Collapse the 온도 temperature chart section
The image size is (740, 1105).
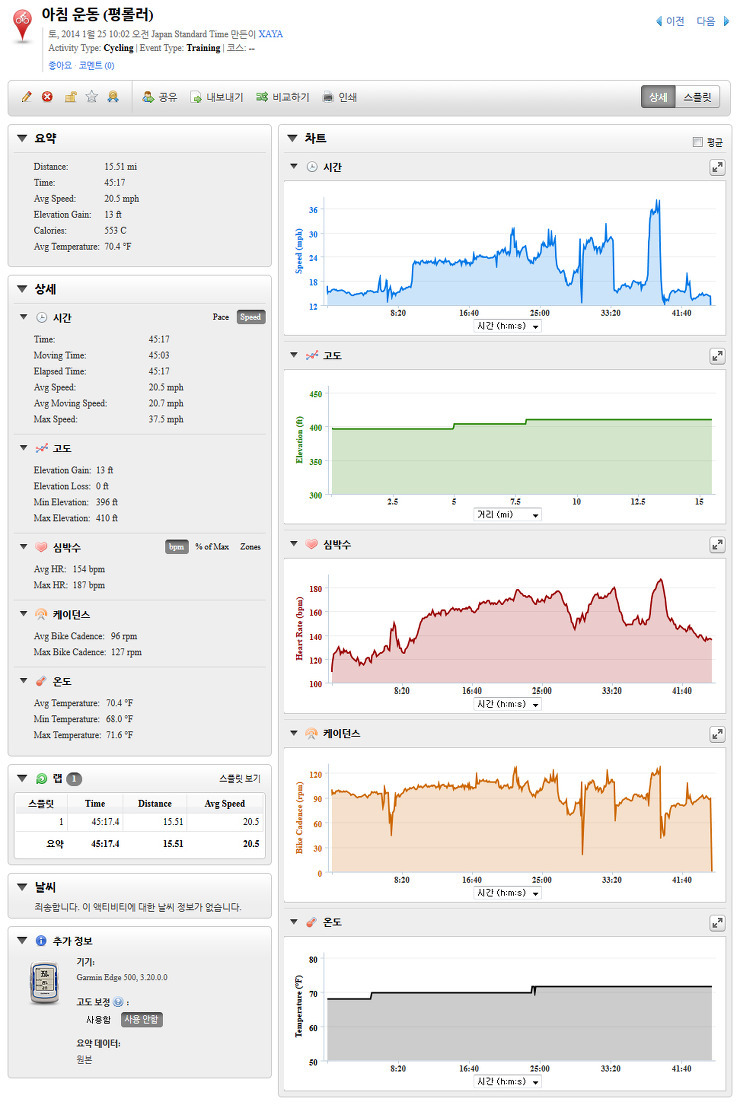pyautogui.click(x=294, y=922)
